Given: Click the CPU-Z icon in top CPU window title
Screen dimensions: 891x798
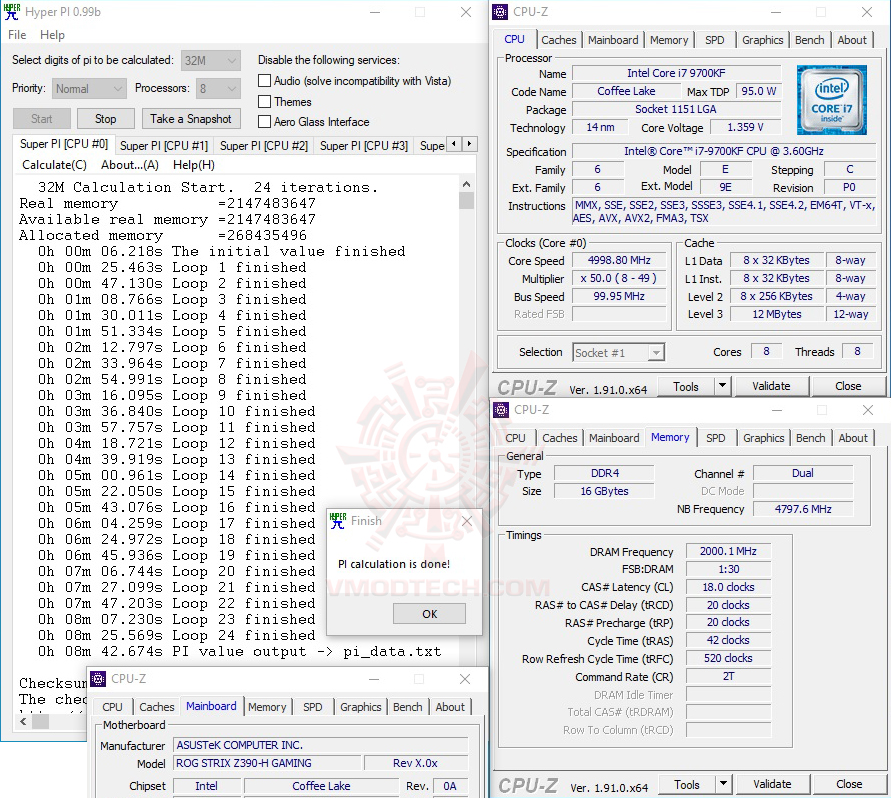Looking at the screenshot, I should (500, 12).
